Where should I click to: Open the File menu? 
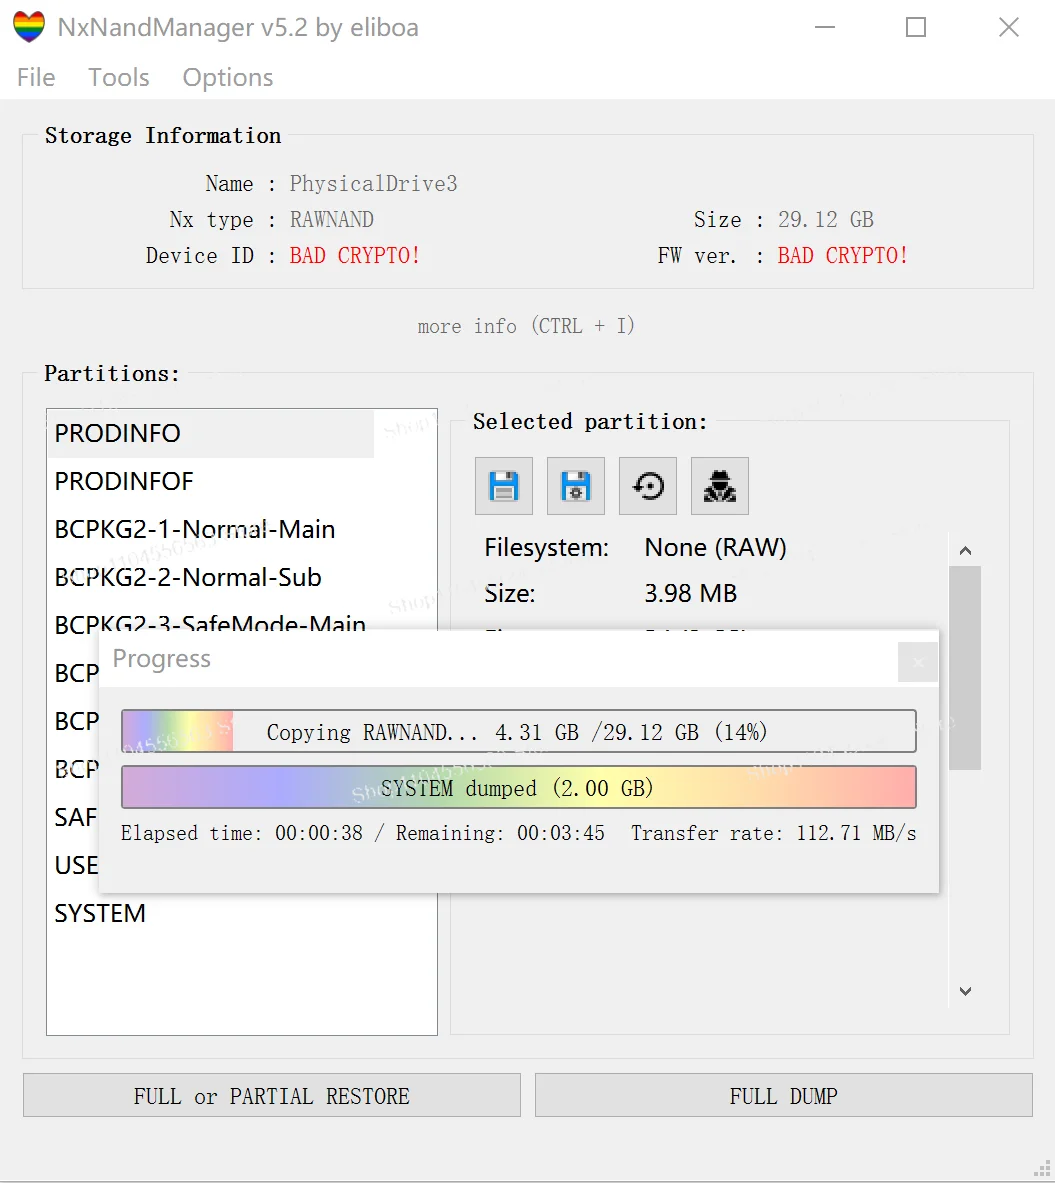pos(35,77)
